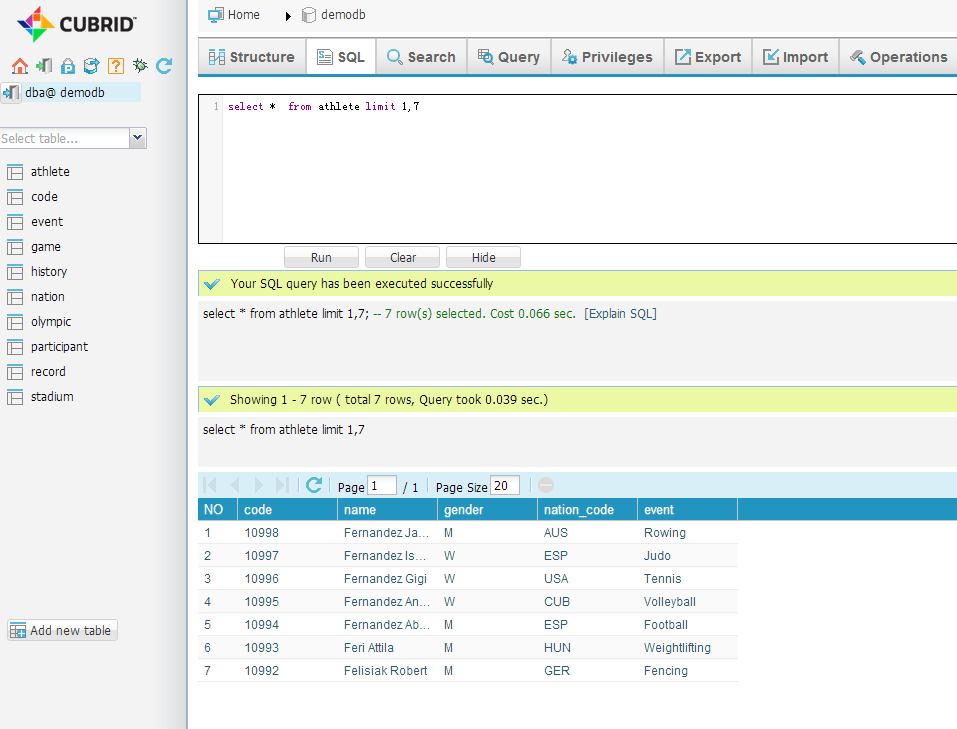
Task: Open the record table
Action: [x=48, y=372]
